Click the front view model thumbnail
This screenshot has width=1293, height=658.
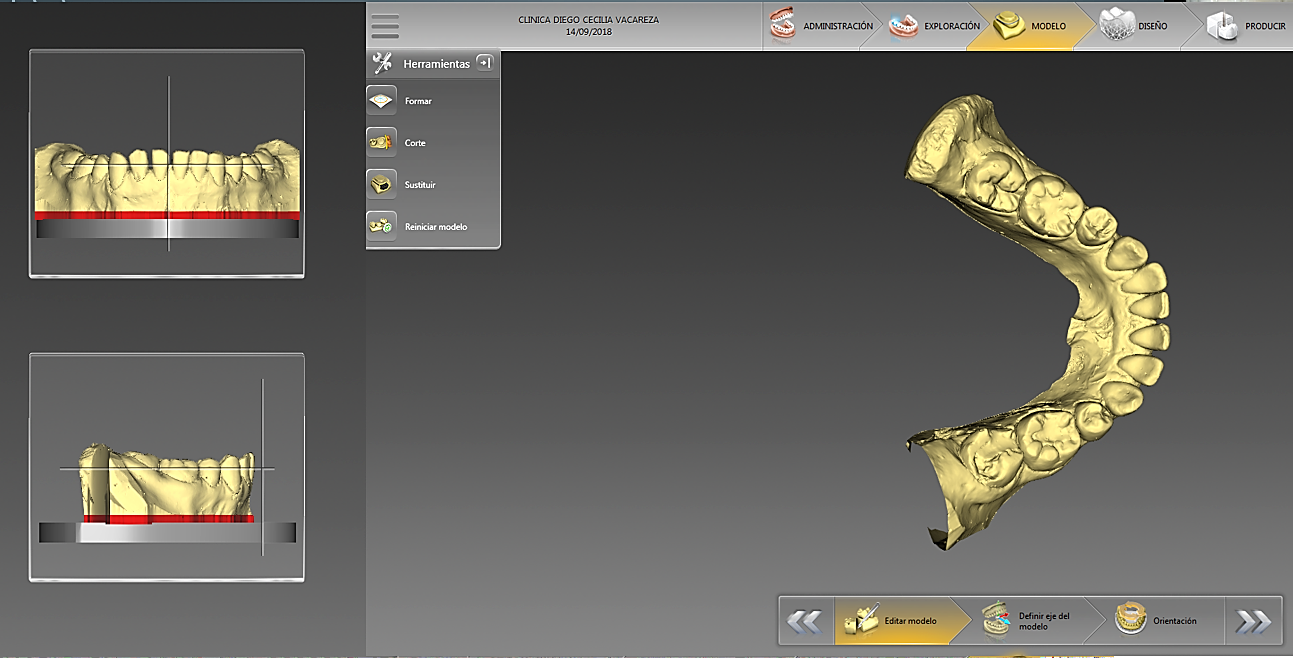click(167, 164)
